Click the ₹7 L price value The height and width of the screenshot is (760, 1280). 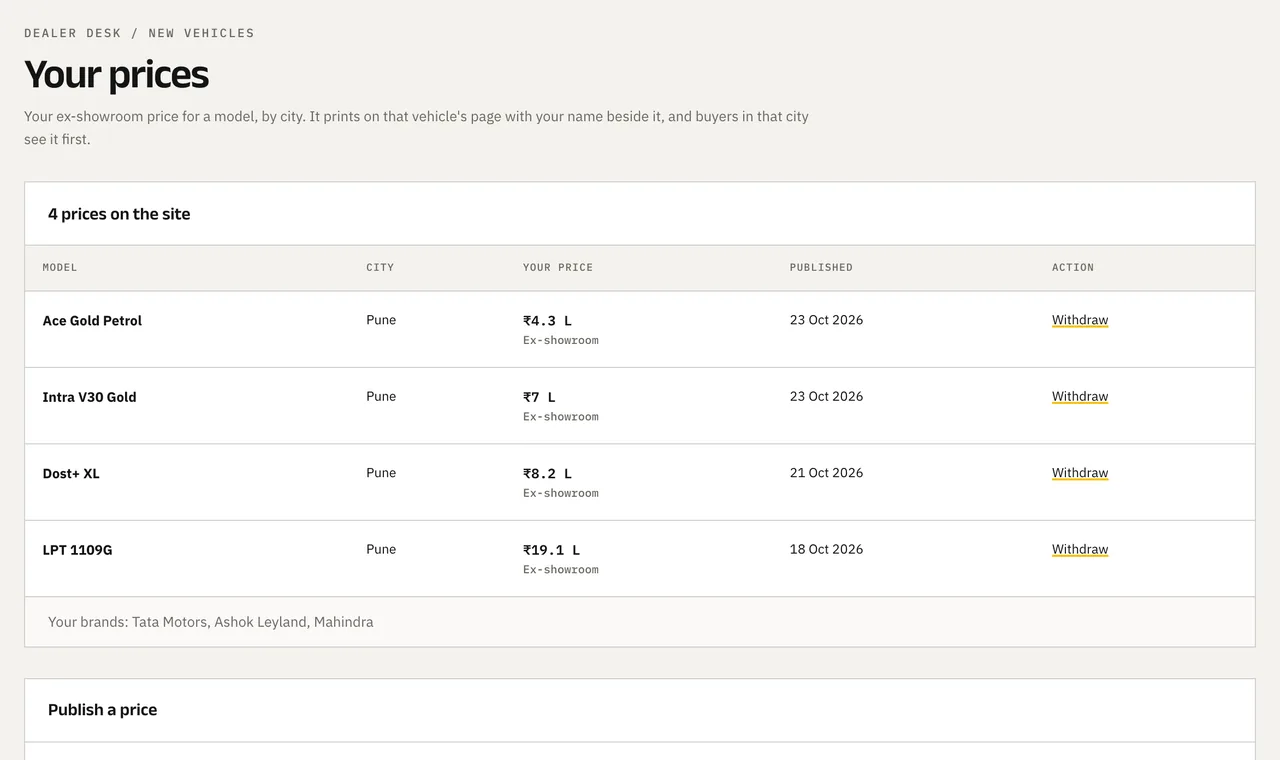[539, 397]
